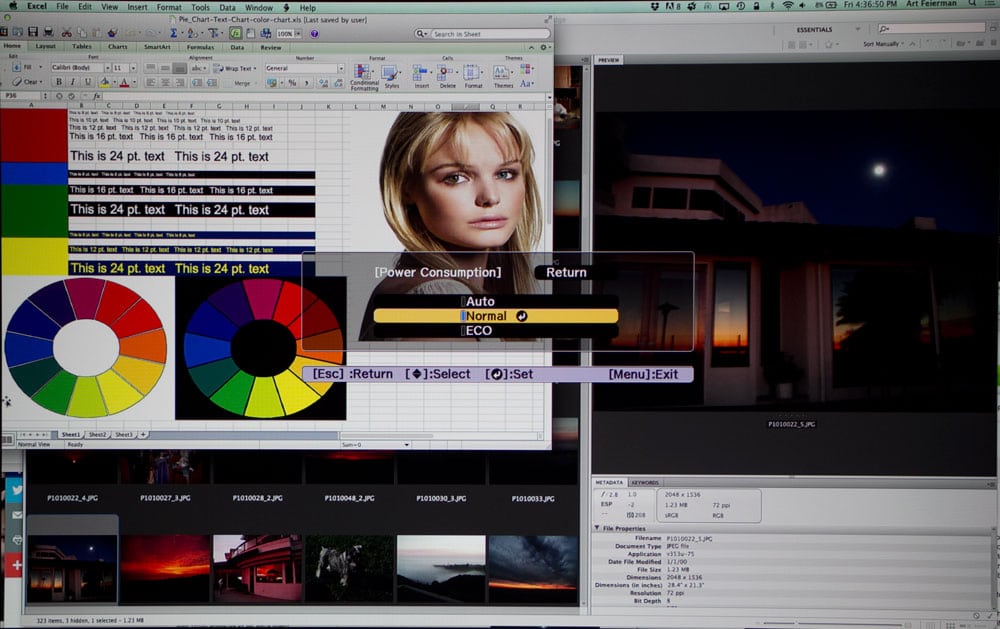Screen dimensions: 1000x629
Task: Toggle Bold formatting button
Action: (59, 82)
